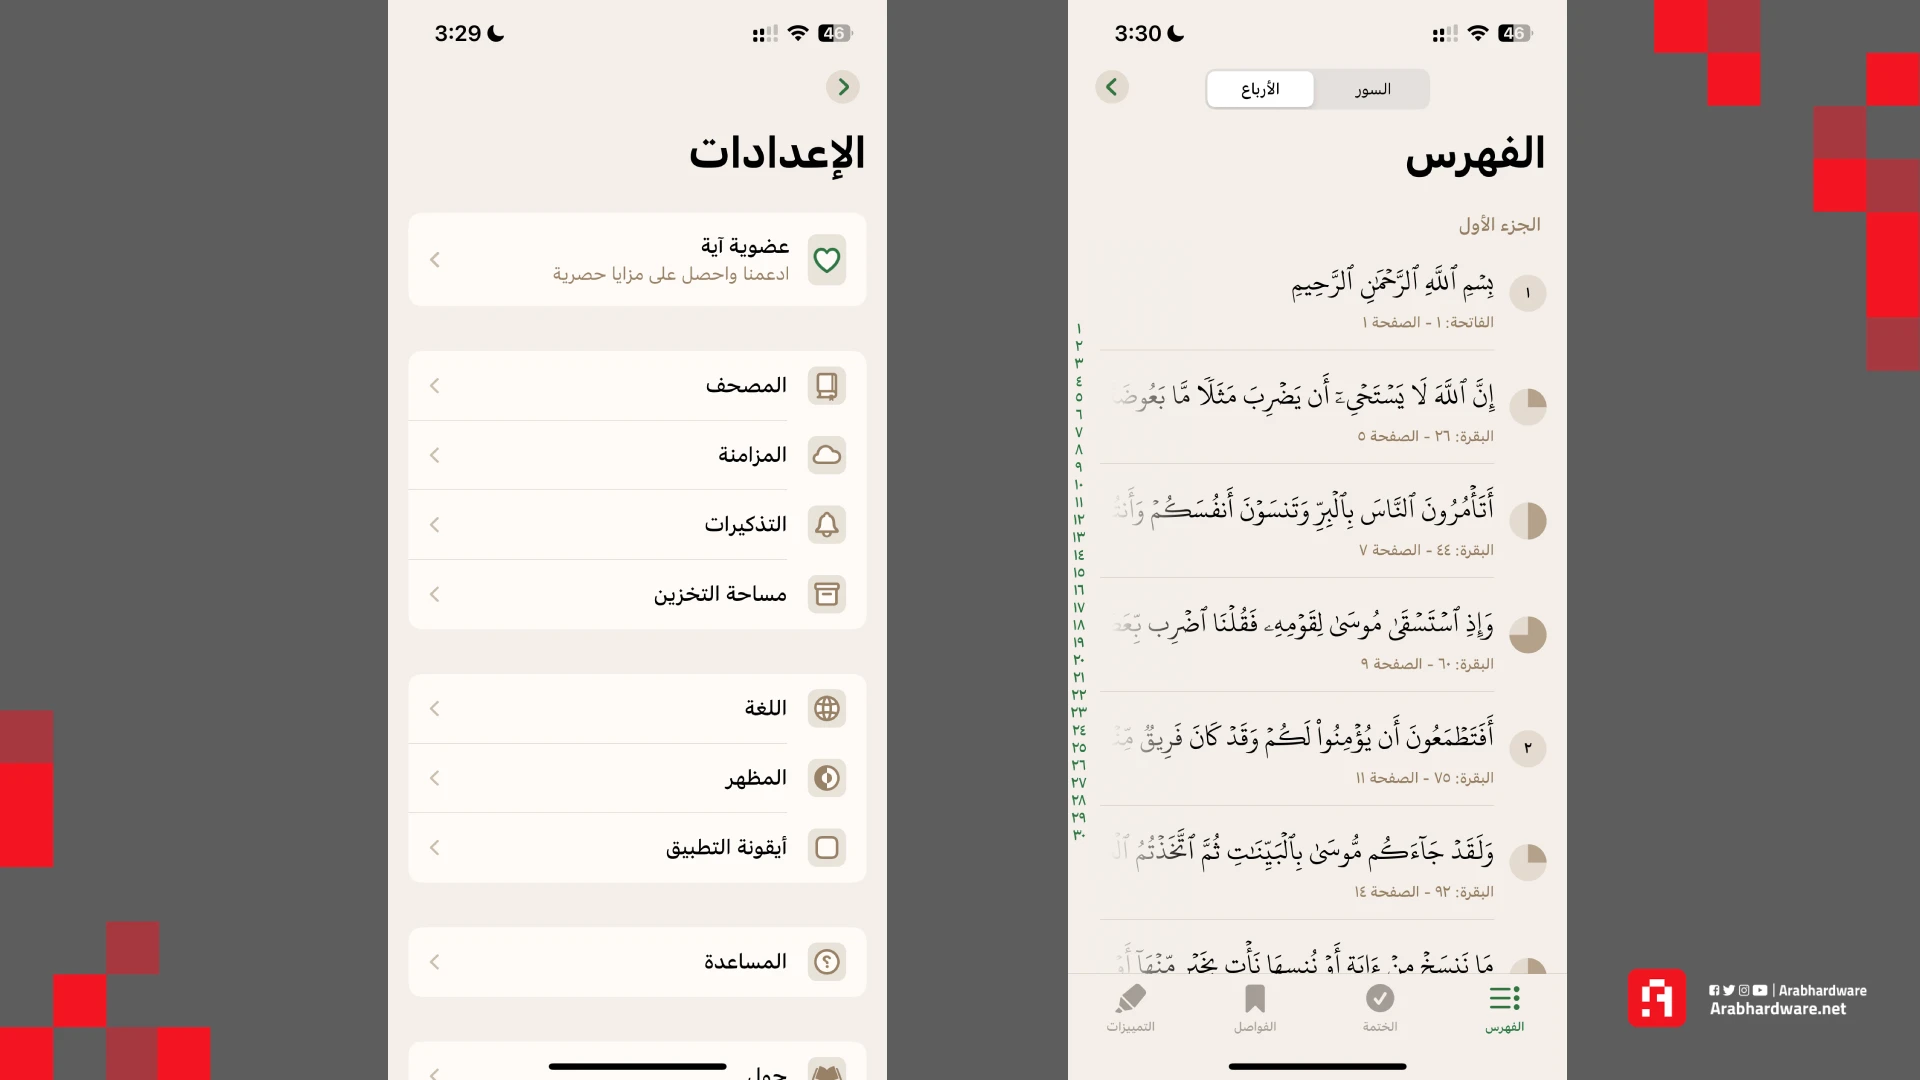Expand أيقونة التطبيق row chevron
The width and height of the screenshot is (1920, 1080).
[435, 847]
